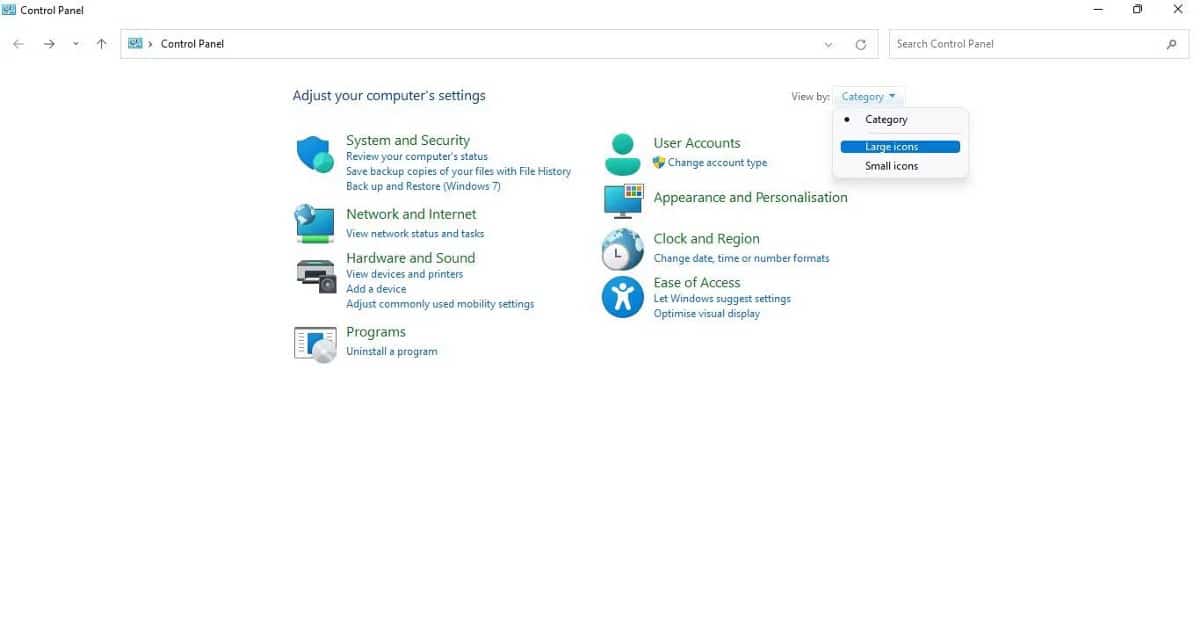Open System and Security shield icon
The height and width of the screenshot is (621, 1200).
(x=315, y=154)
